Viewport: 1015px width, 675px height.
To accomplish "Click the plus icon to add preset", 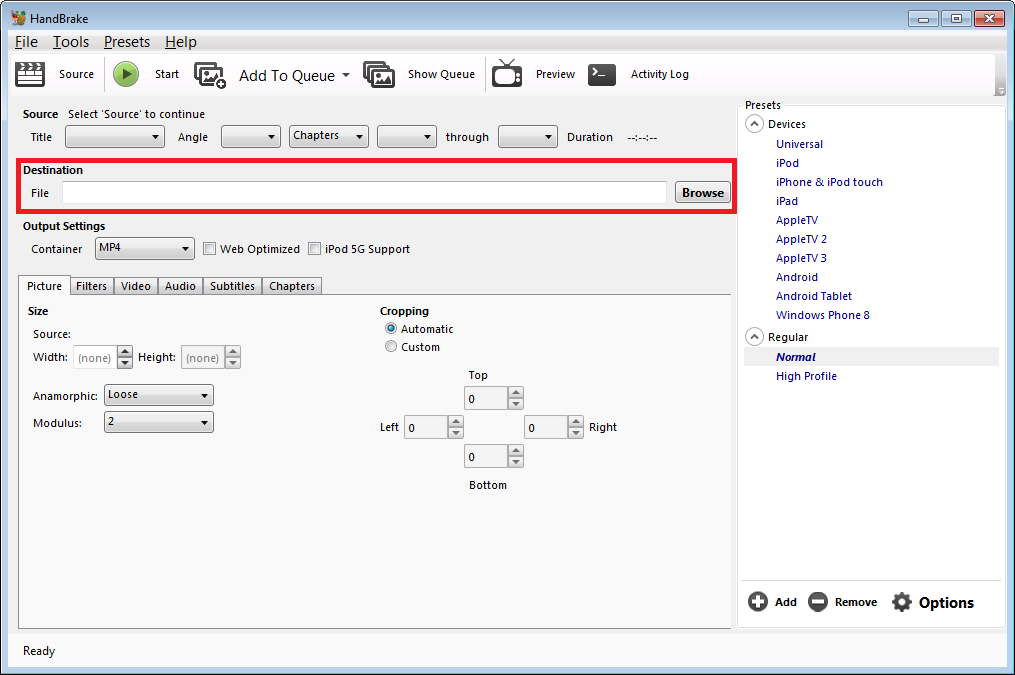I will 757,602.
